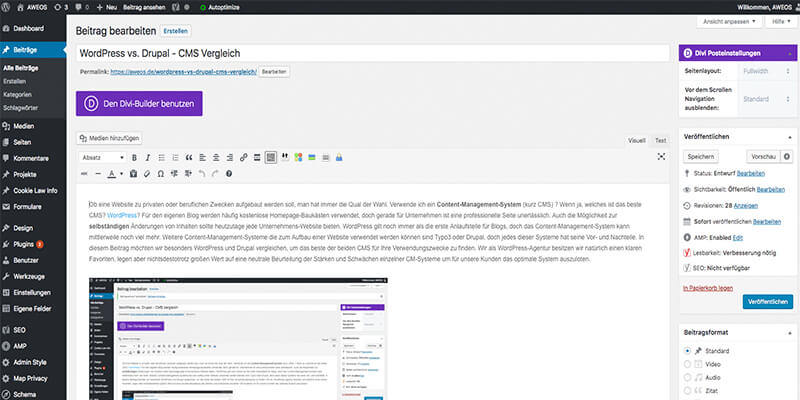
Task: Click Bearbeiten next to Status: Entwurf
Action: coord(751,173)
